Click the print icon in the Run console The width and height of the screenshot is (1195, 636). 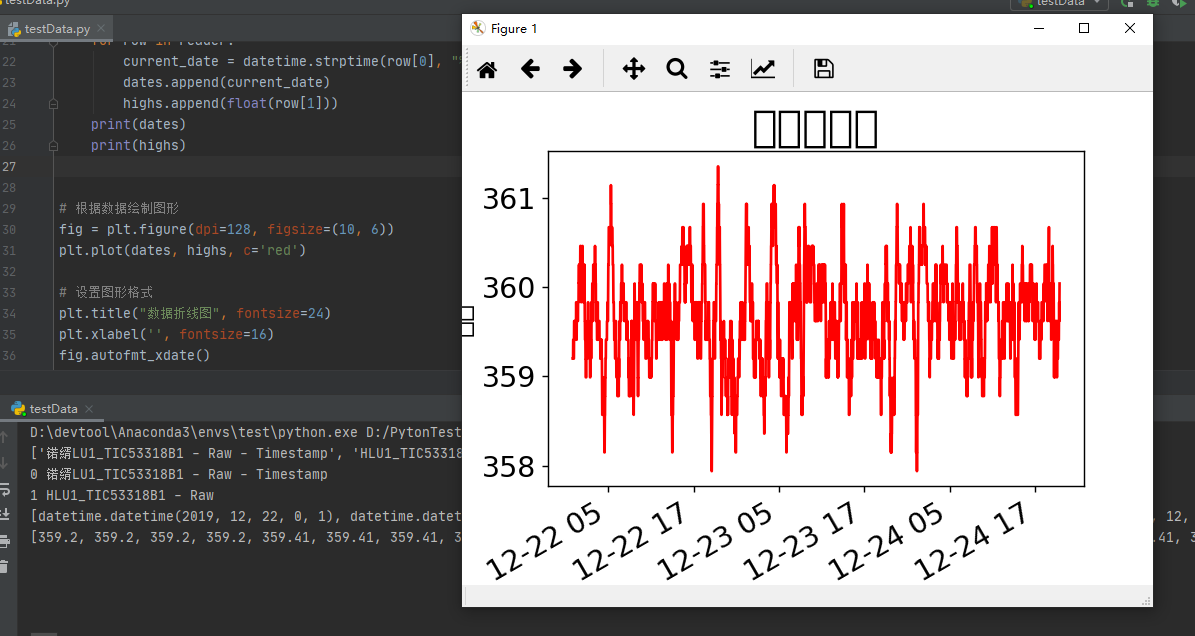tap(5, 542)
